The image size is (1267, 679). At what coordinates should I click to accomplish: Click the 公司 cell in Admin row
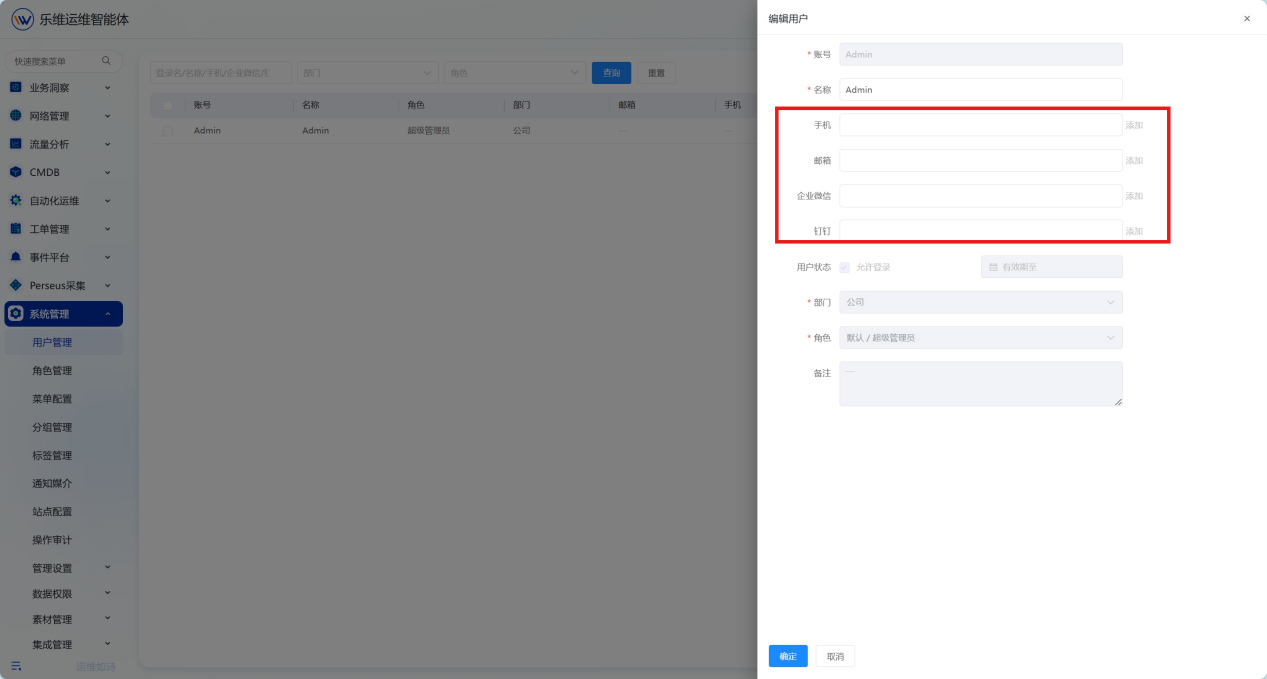coord(522,131)
